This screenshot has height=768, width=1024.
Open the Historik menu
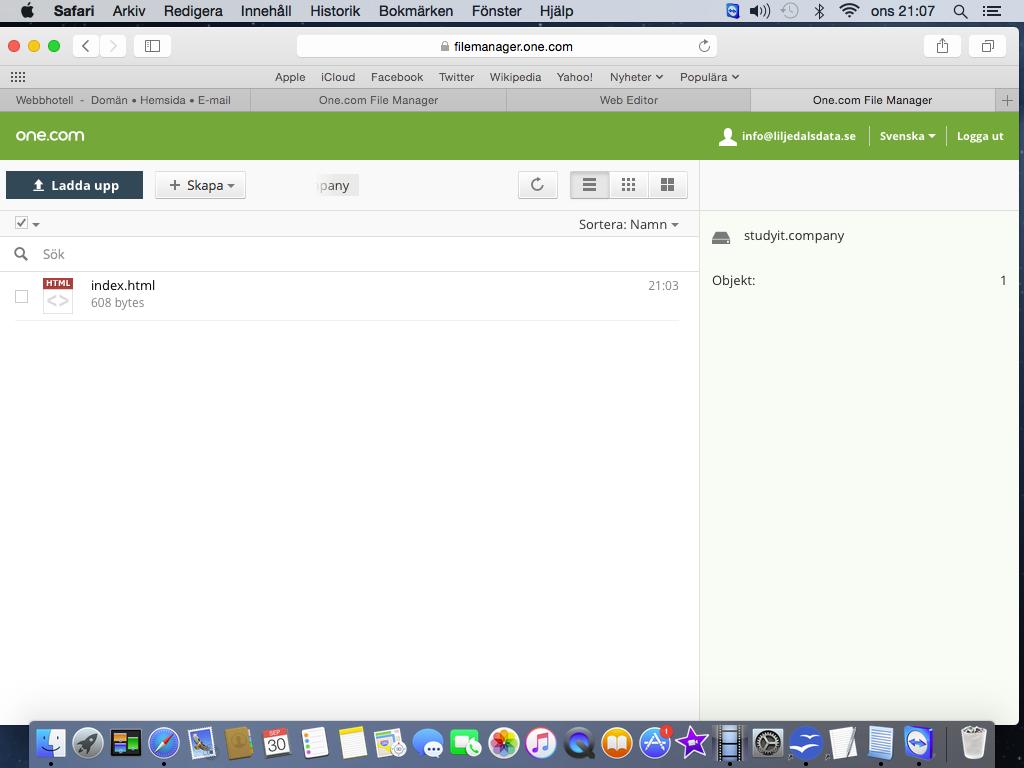tap(335, 11)
